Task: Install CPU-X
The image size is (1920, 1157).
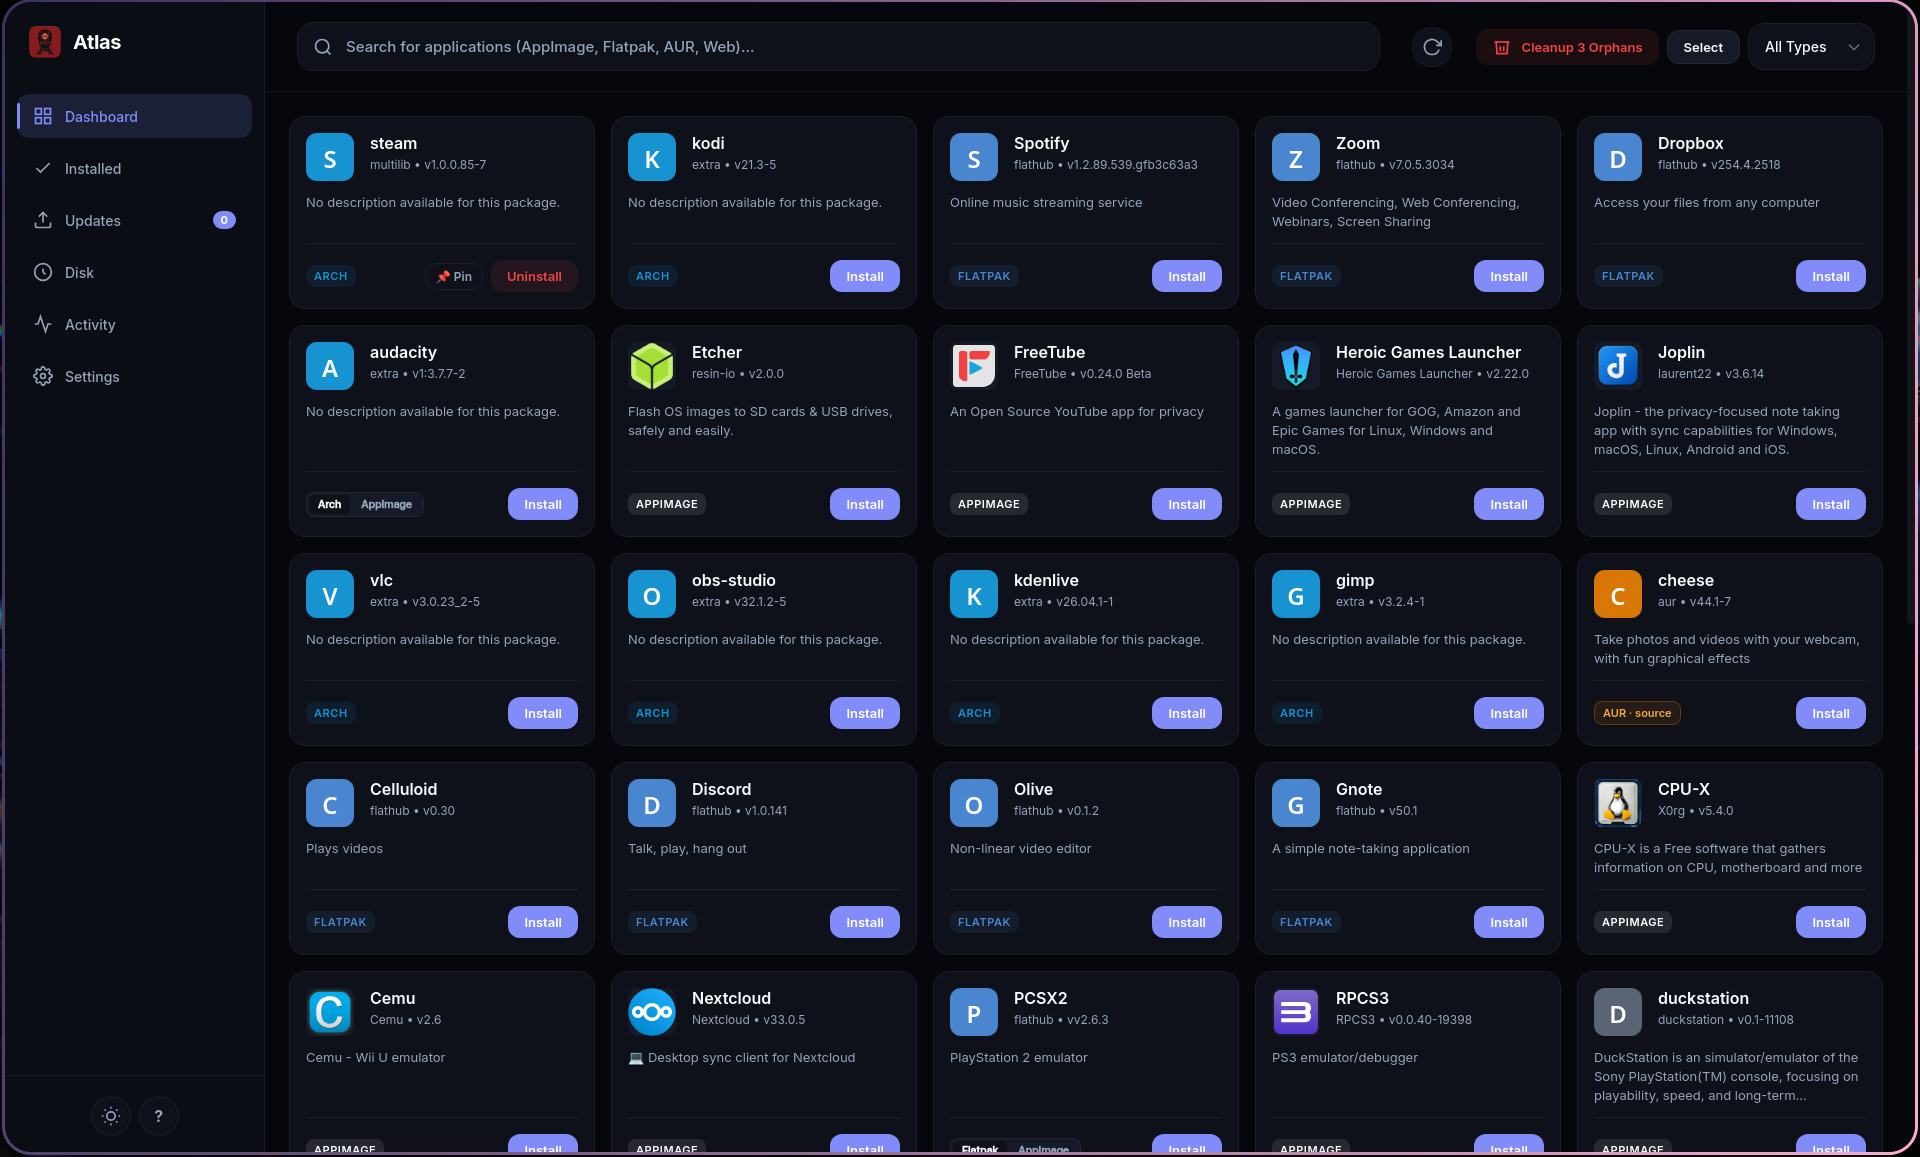Action: 1831,922
